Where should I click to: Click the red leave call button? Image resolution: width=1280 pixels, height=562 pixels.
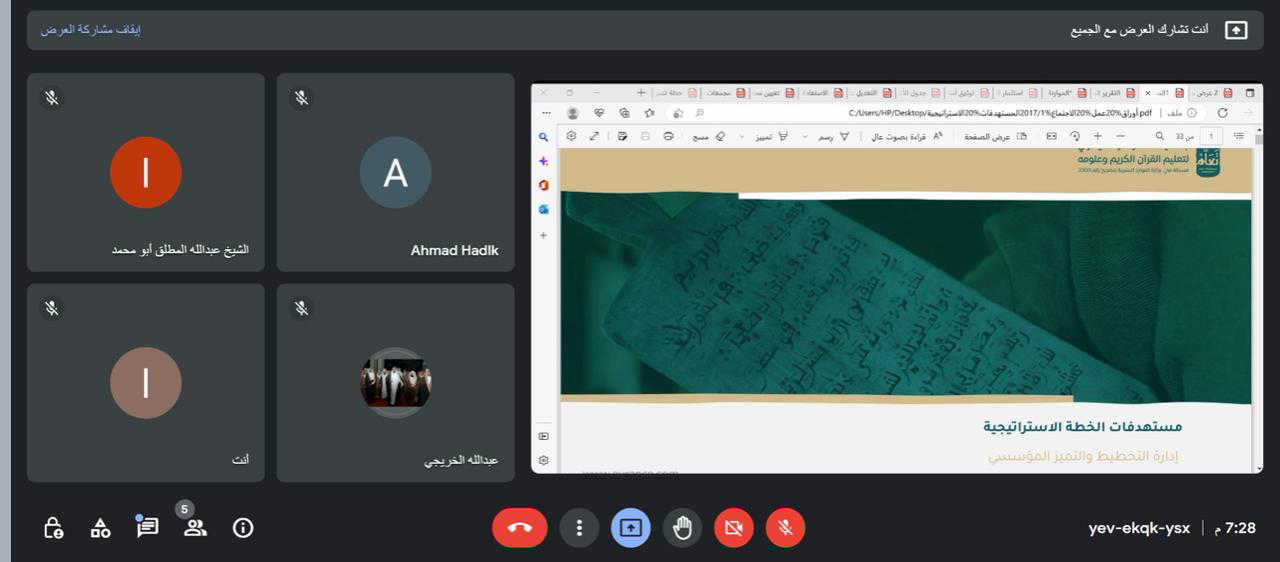(519, 528)
